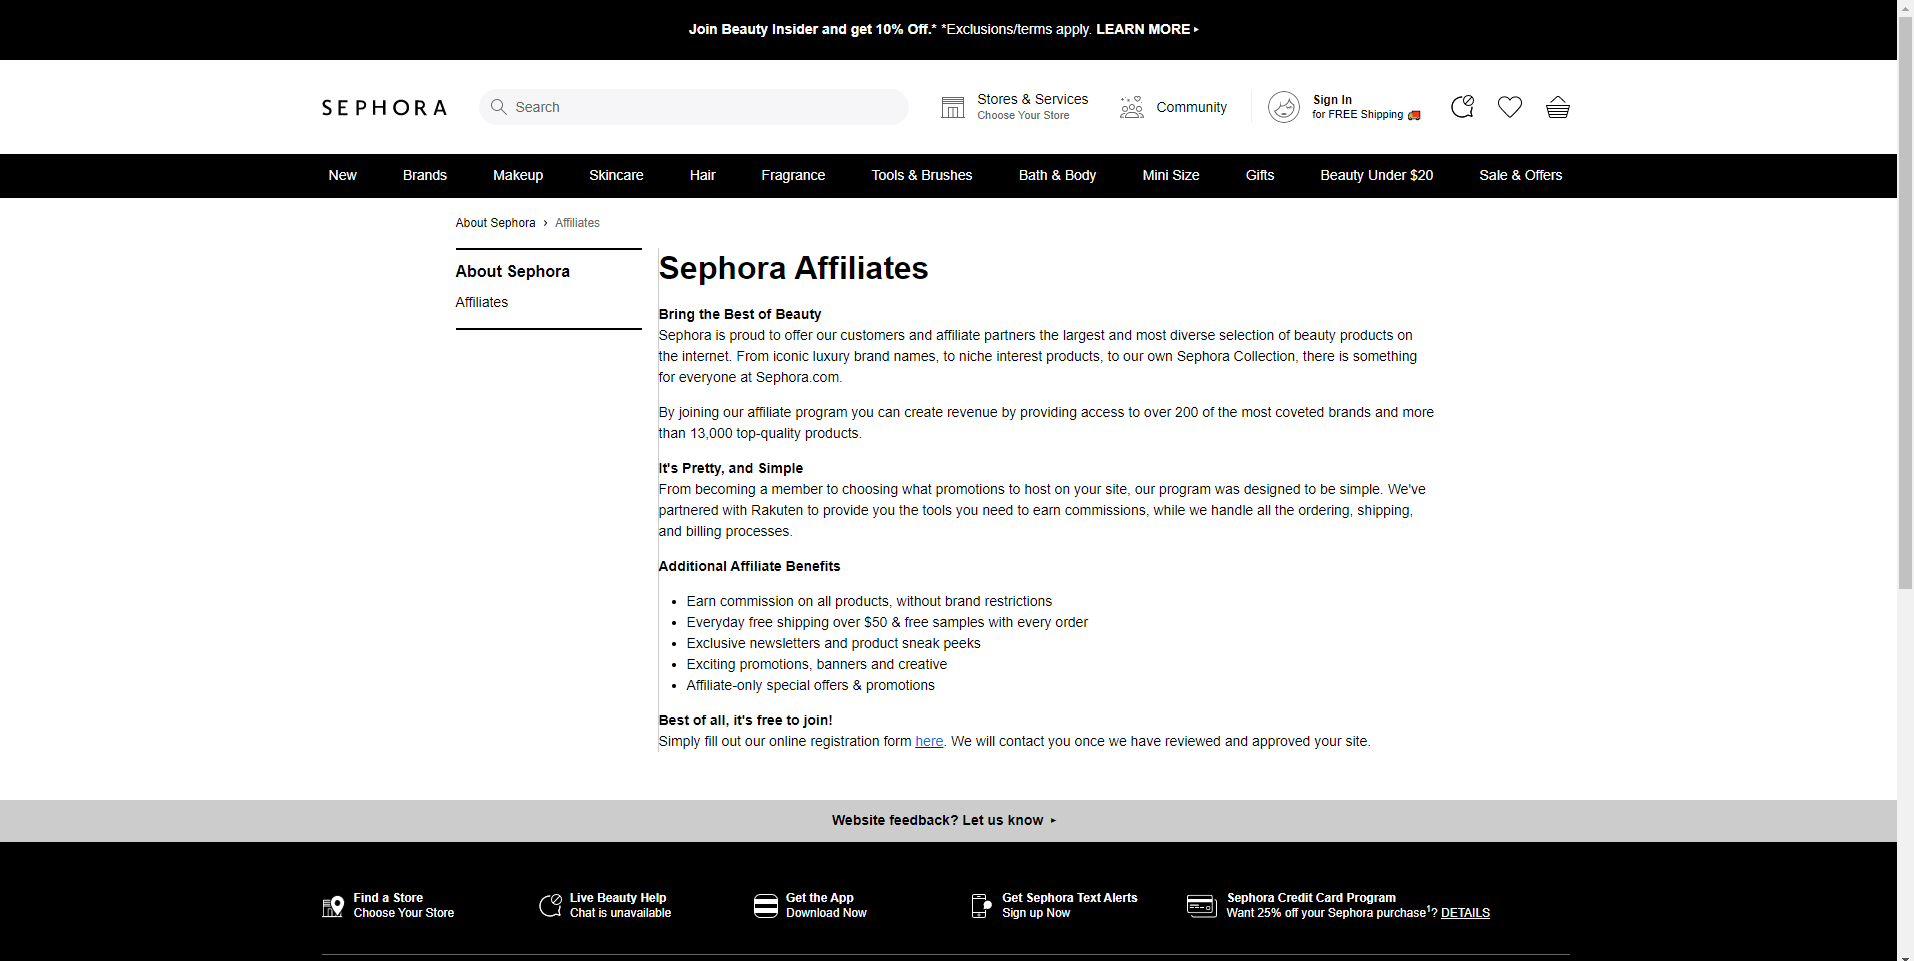Click the Sephora Credit Card icon
This screenshot has height=961, width=1914.
coord(1201,905)
